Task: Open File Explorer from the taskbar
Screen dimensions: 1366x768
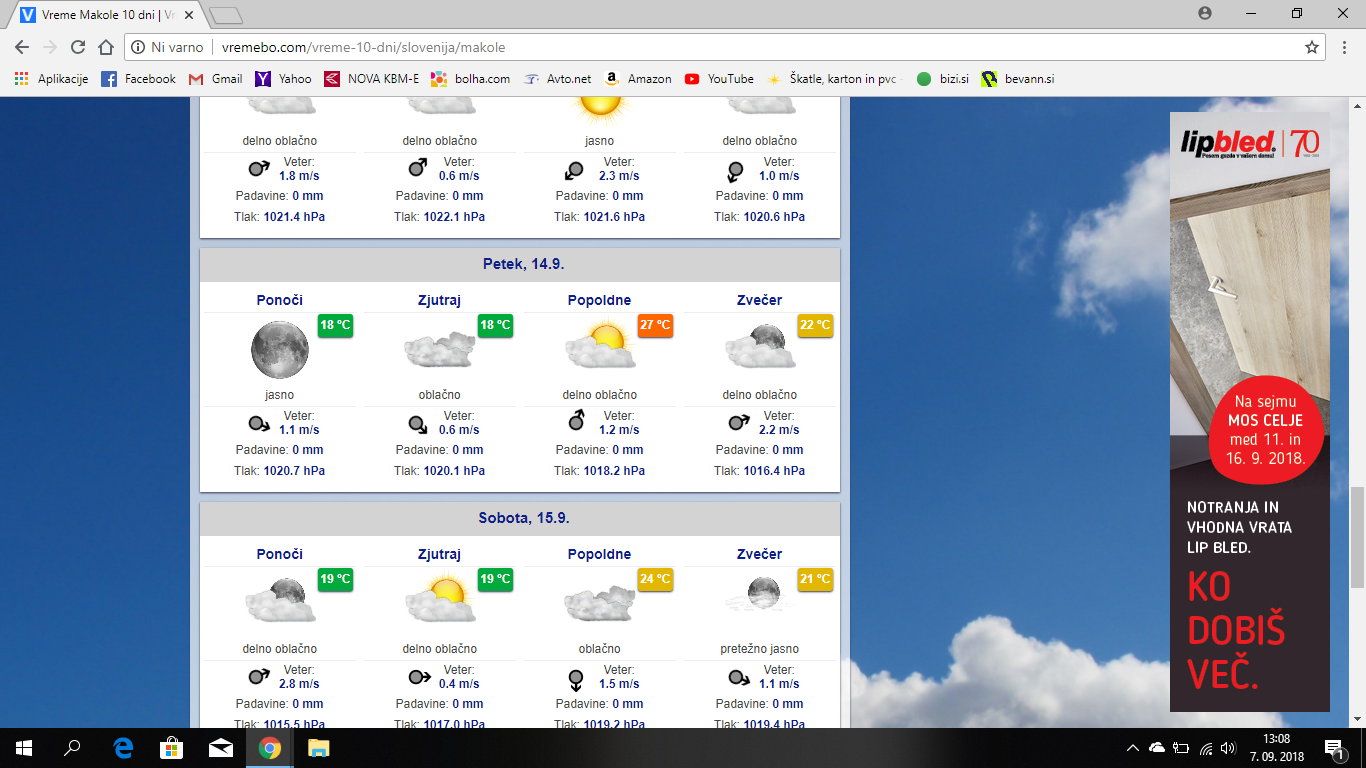Action: click(x=318, y=748)
